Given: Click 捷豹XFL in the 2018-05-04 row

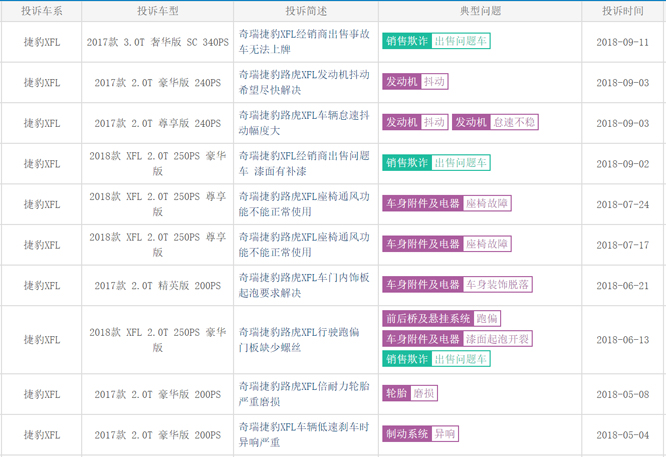Looking at the screenshot, I should coord(42,435).
